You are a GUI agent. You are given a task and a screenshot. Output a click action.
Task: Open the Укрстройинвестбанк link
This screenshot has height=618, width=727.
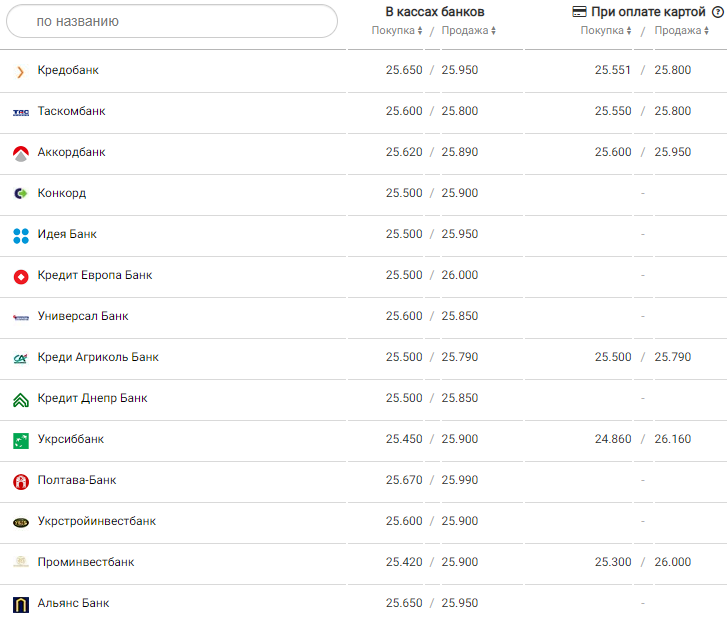pos(96,522)
